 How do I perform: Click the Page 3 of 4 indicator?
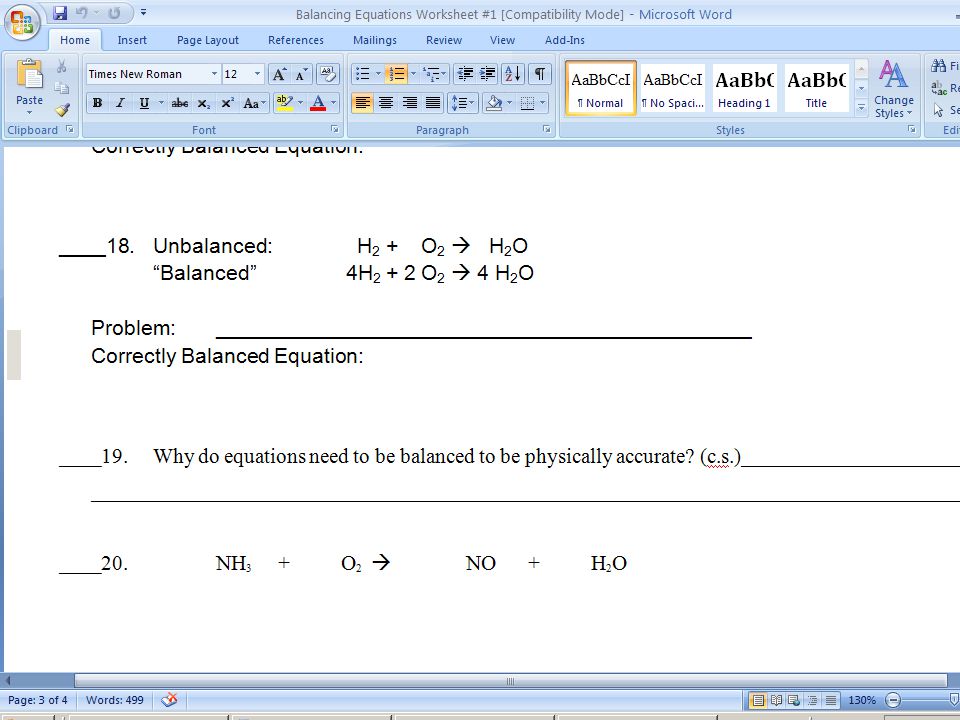(37, 700)
